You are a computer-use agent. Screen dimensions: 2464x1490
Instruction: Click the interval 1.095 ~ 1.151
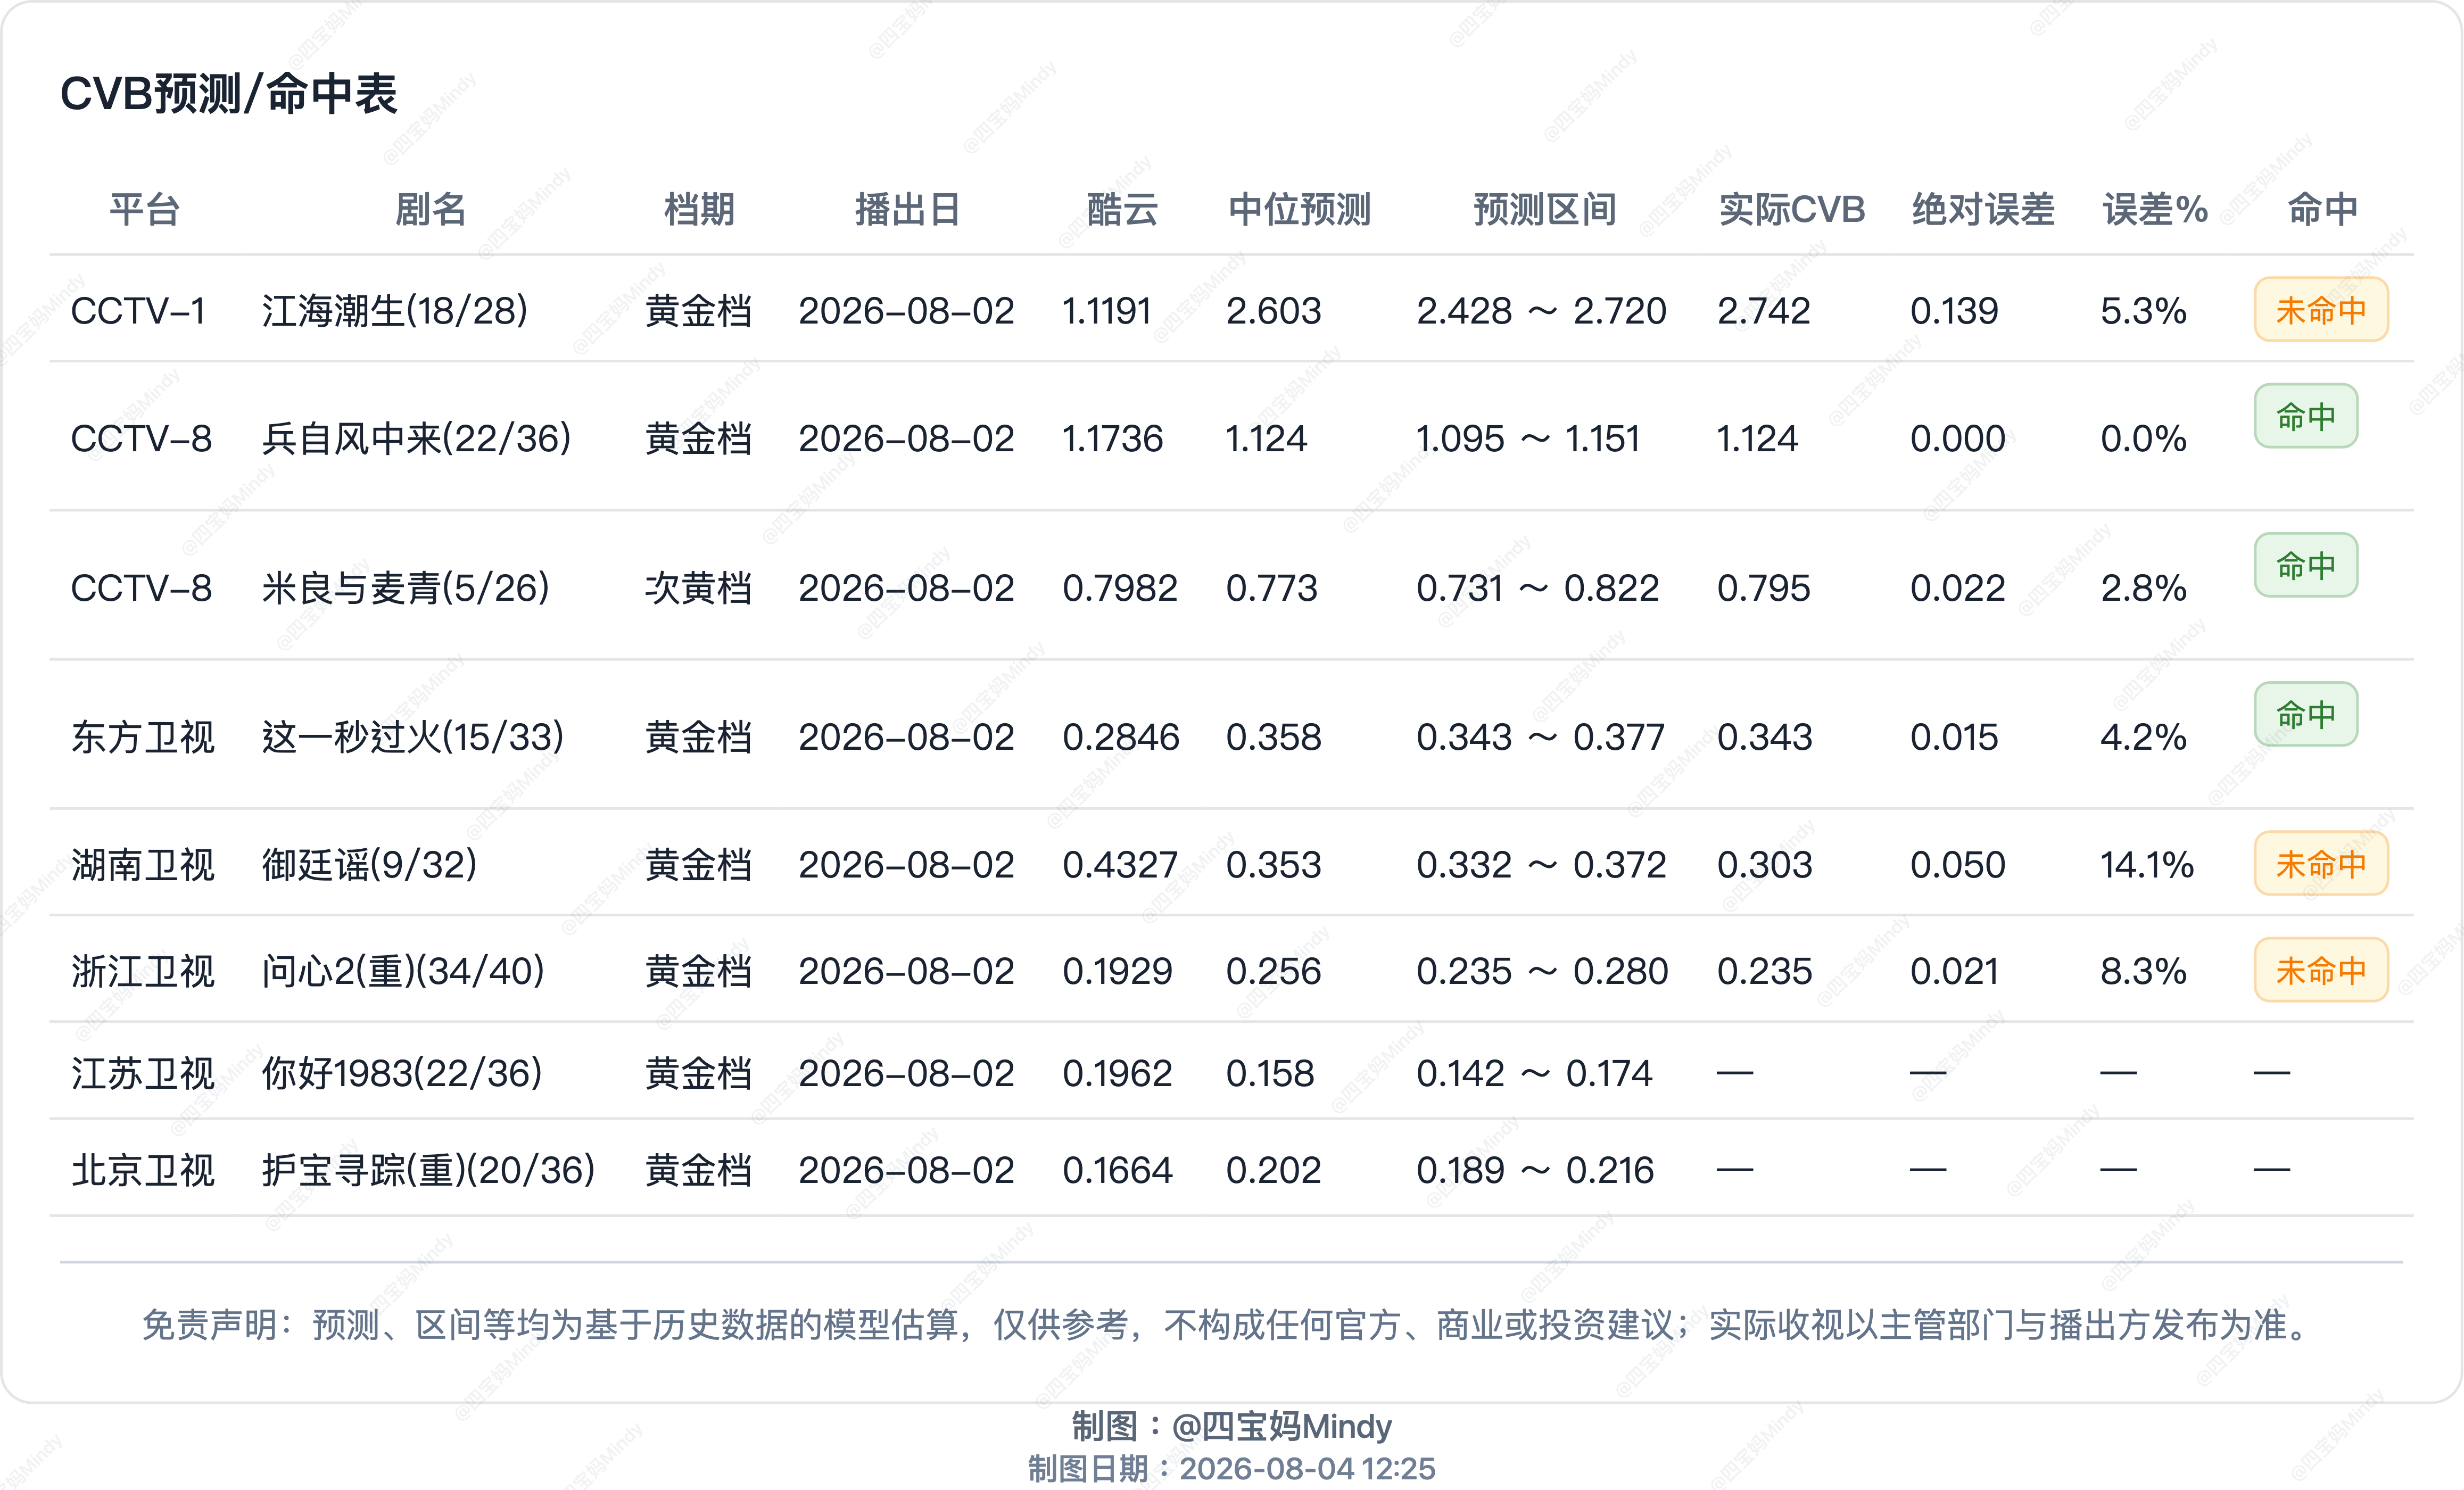[1528, 438]
